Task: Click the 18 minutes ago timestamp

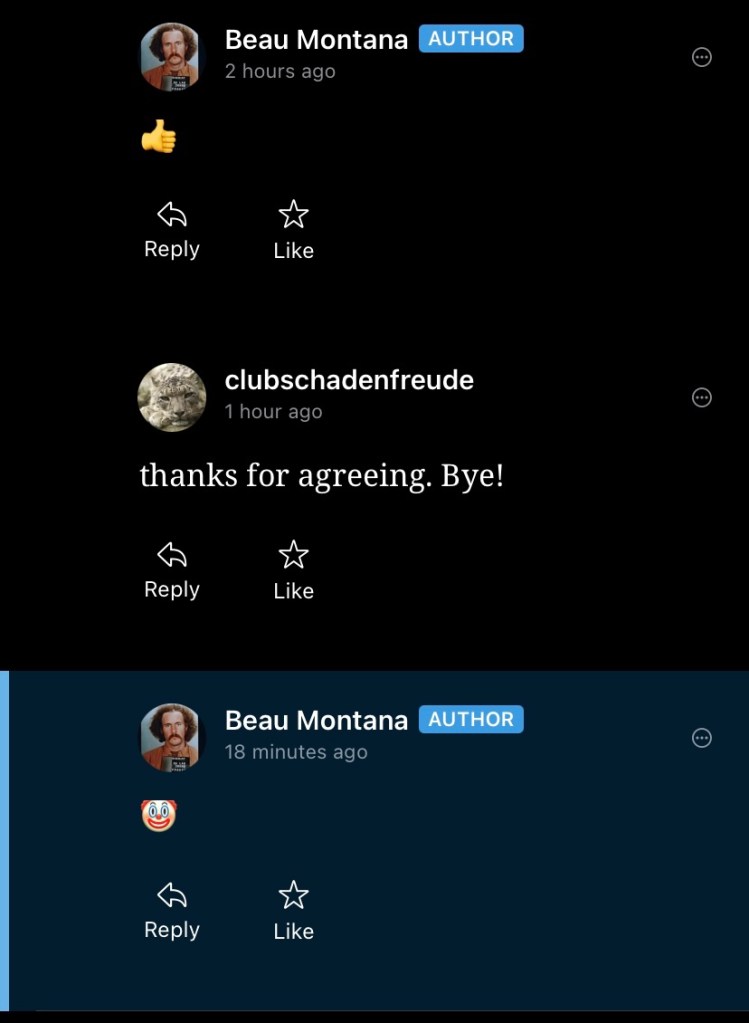Action: pos(296,752)
